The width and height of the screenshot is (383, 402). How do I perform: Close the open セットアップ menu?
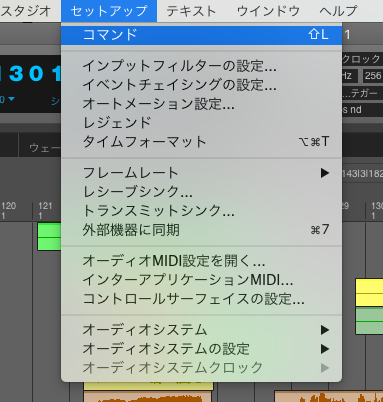coord(109,11)
